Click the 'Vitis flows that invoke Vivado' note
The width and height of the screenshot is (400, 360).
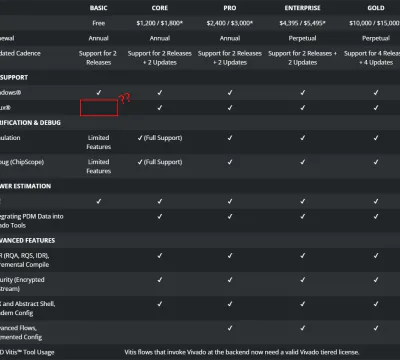pyautogui.click(x=242, y=352)
